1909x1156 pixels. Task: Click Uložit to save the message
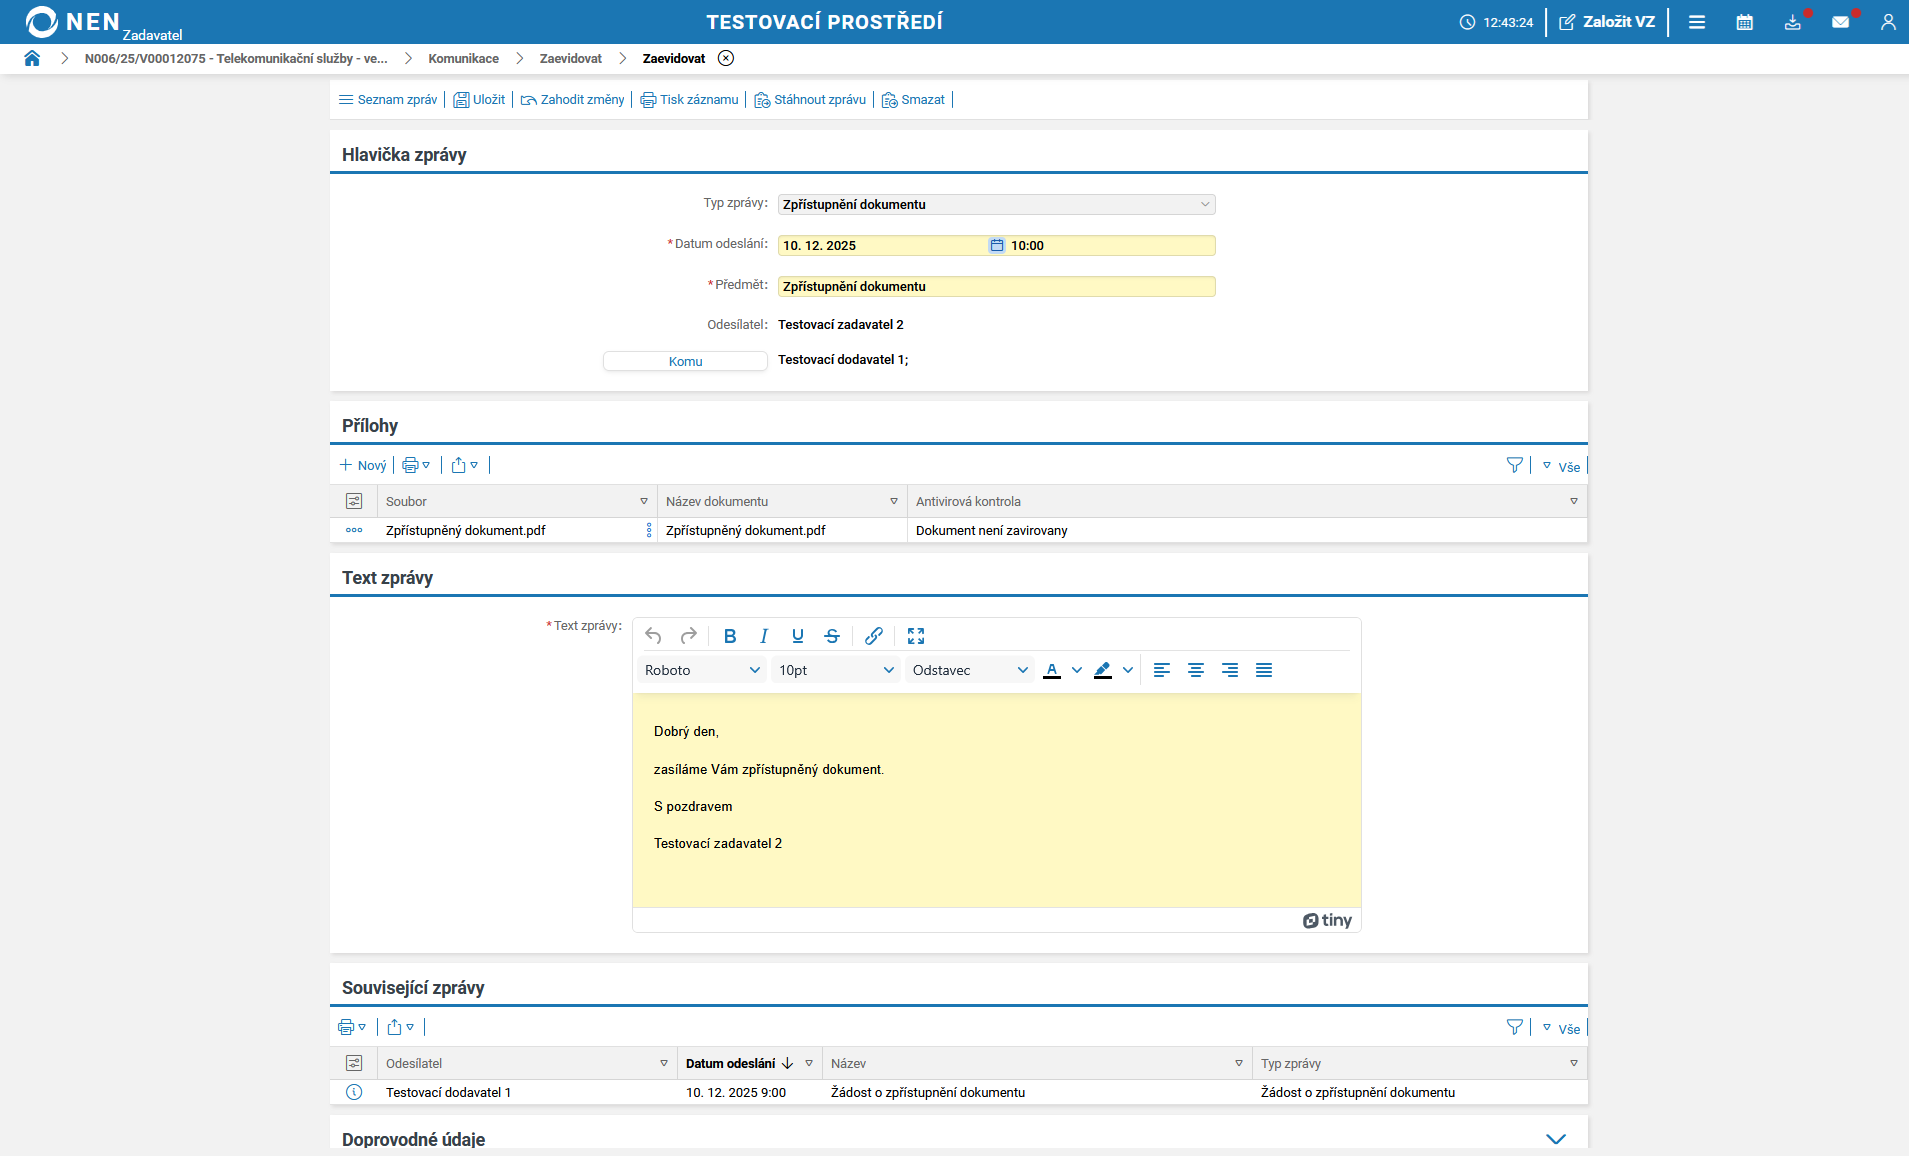click(479, 100)
